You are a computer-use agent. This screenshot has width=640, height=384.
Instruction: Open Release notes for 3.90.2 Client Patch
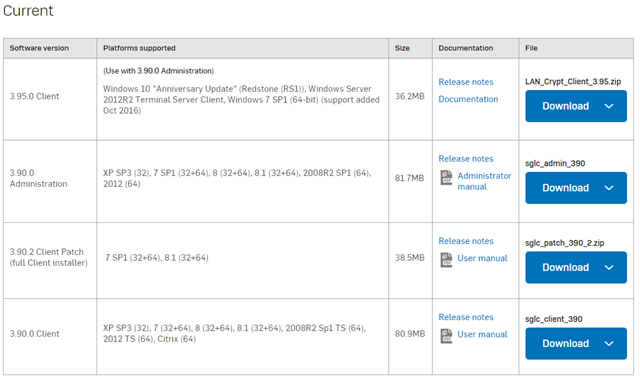pyautogui.click(x=466, y=241)
